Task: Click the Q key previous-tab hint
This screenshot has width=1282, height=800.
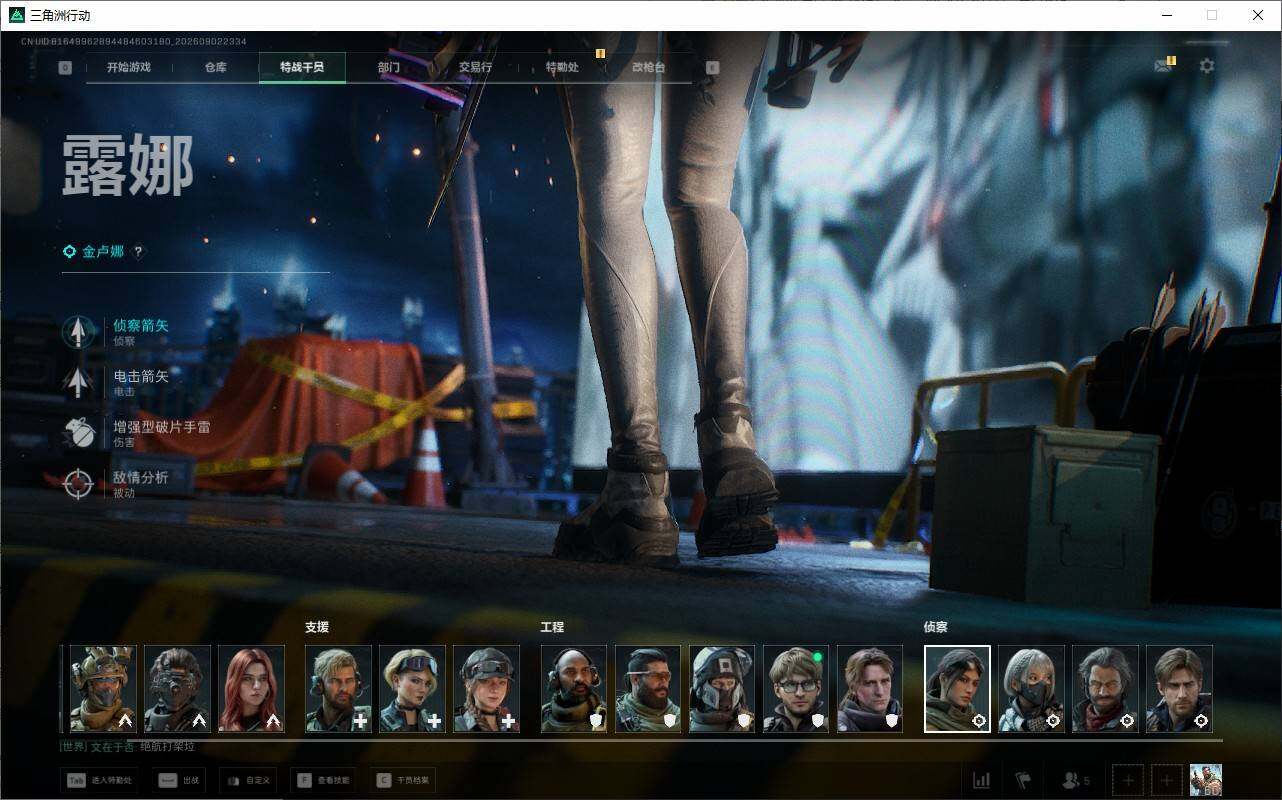Action: pyautogui.click(x=65, y=68)
